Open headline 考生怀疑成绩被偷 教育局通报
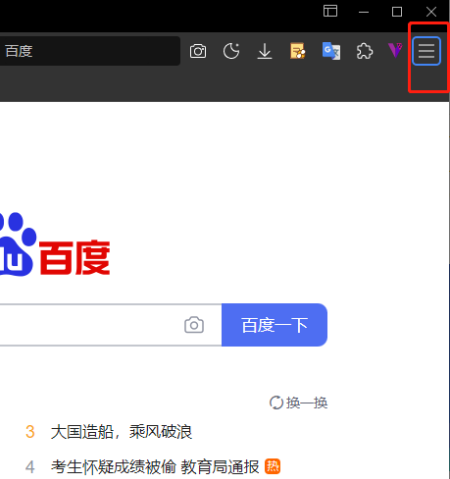 click(x=155, y=467)
